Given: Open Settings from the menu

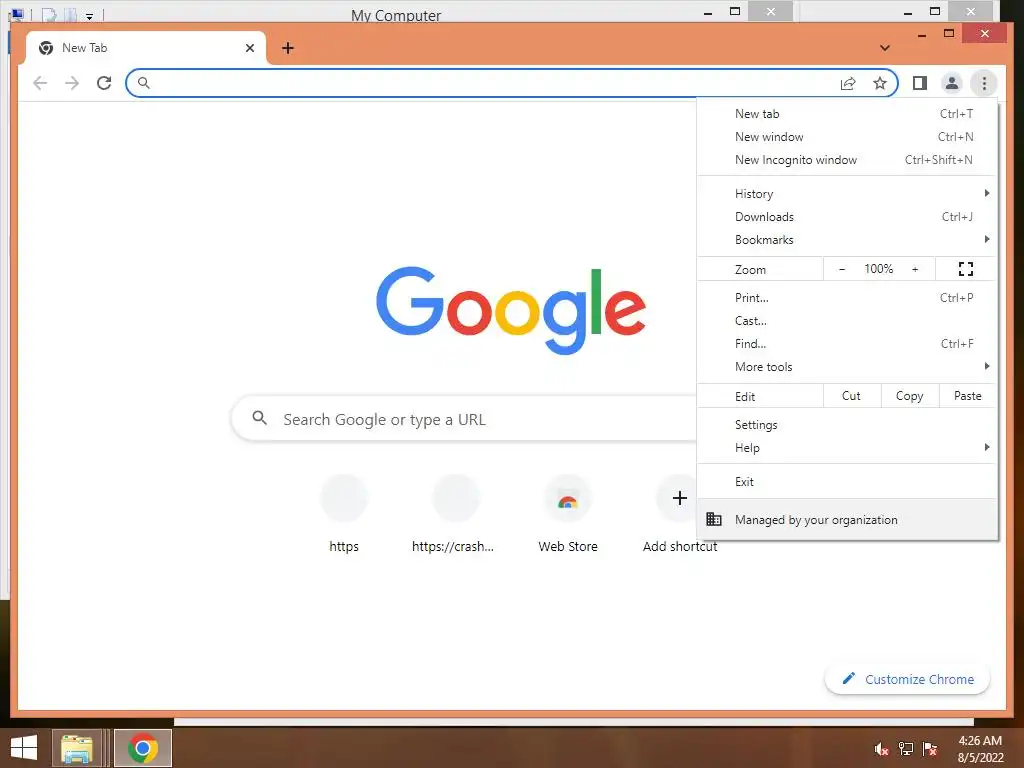Looking at the screenshot, I should [847, 424].
